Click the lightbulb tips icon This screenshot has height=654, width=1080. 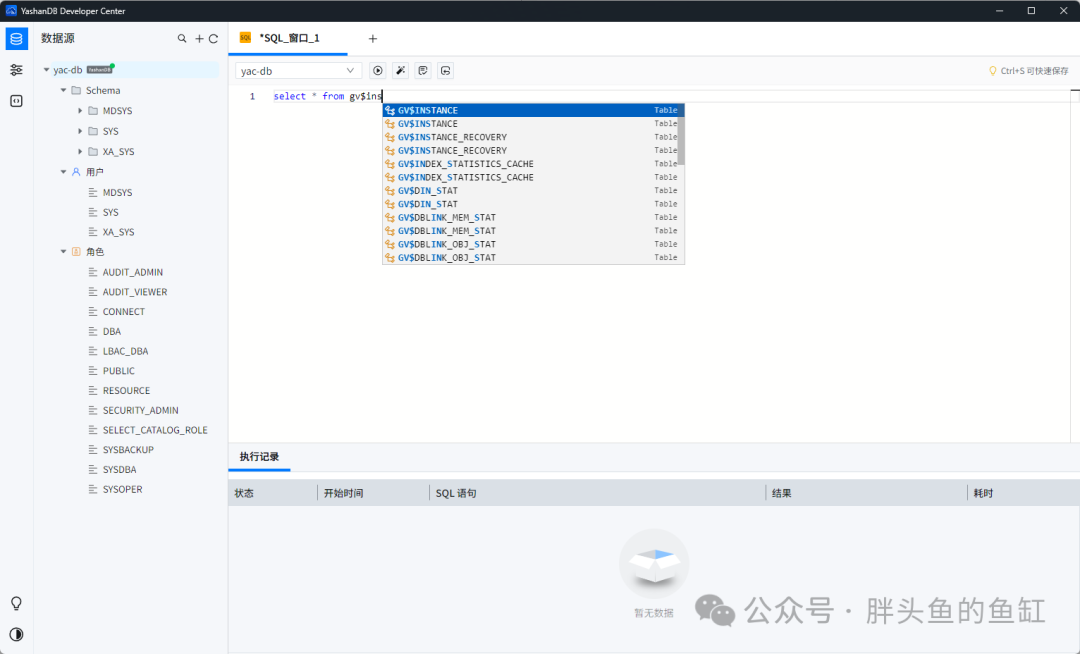coord(17,604)
